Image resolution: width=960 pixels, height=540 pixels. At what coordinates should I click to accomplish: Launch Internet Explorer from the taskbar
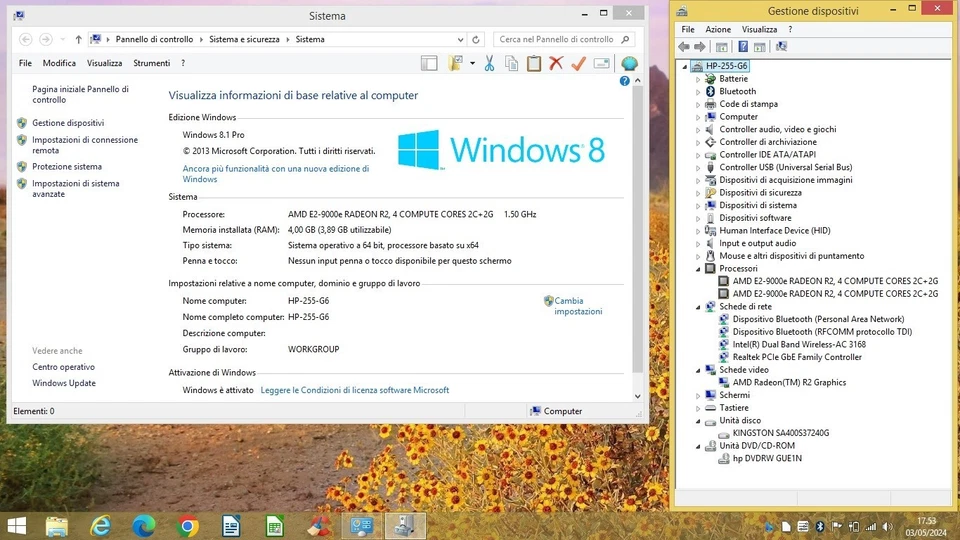click(x=100, y=527)
